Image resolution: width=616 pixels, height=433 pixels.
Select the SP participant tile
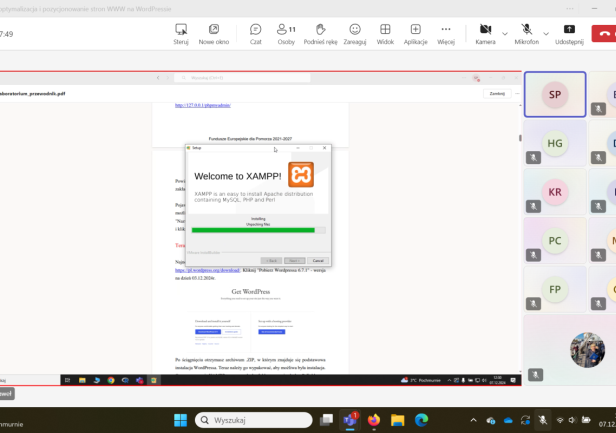(554, 95)
